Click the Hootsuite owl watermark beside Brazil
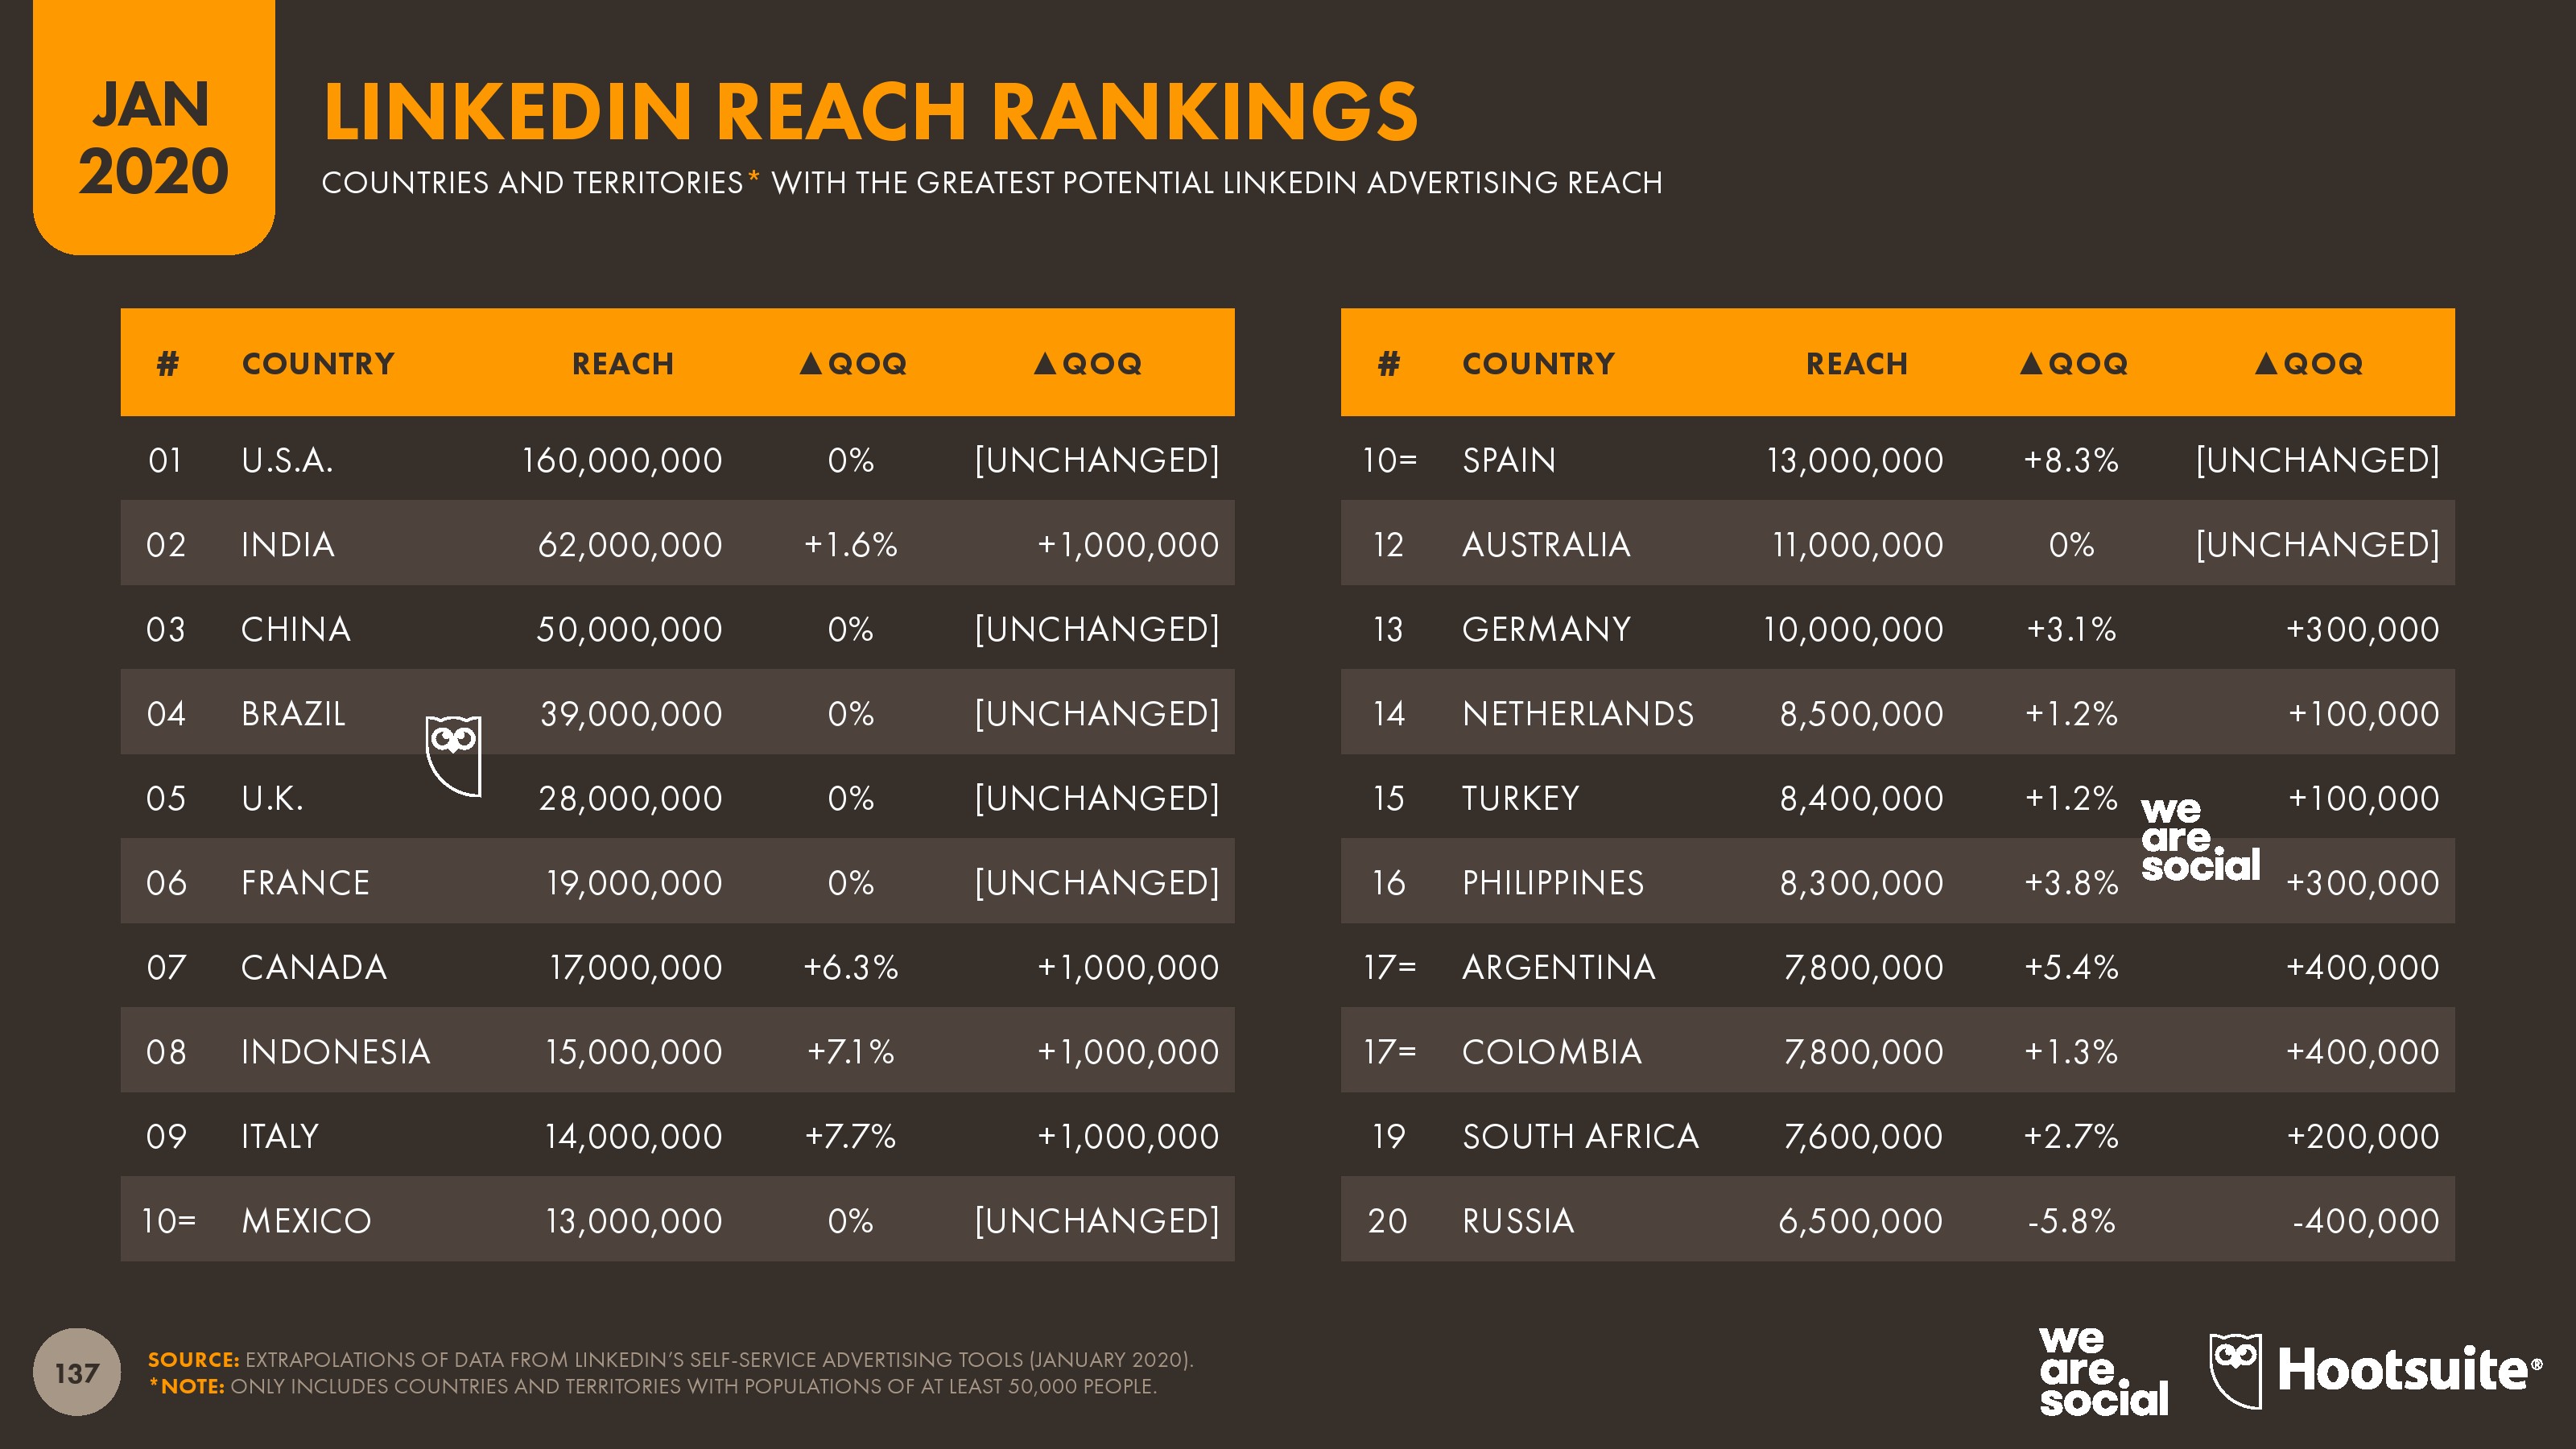Image resolution: width=2576 pixels, height=1449 pixels. pos(453,755)
